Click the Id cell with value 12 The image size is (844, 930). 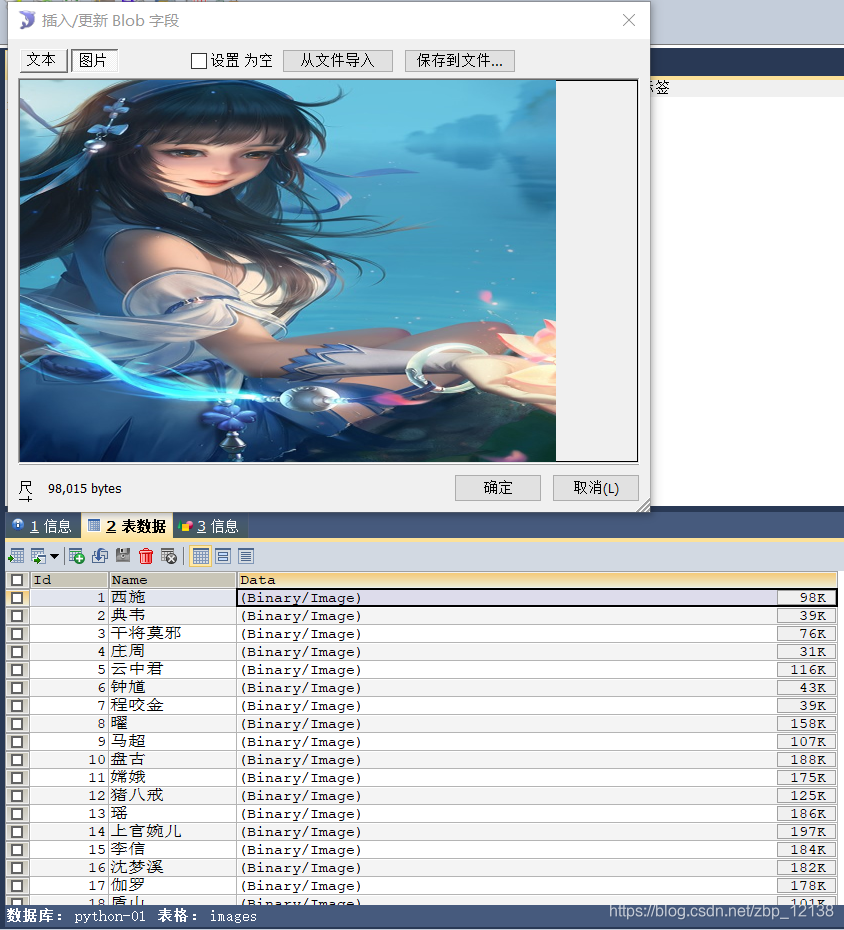pos(69,795)
